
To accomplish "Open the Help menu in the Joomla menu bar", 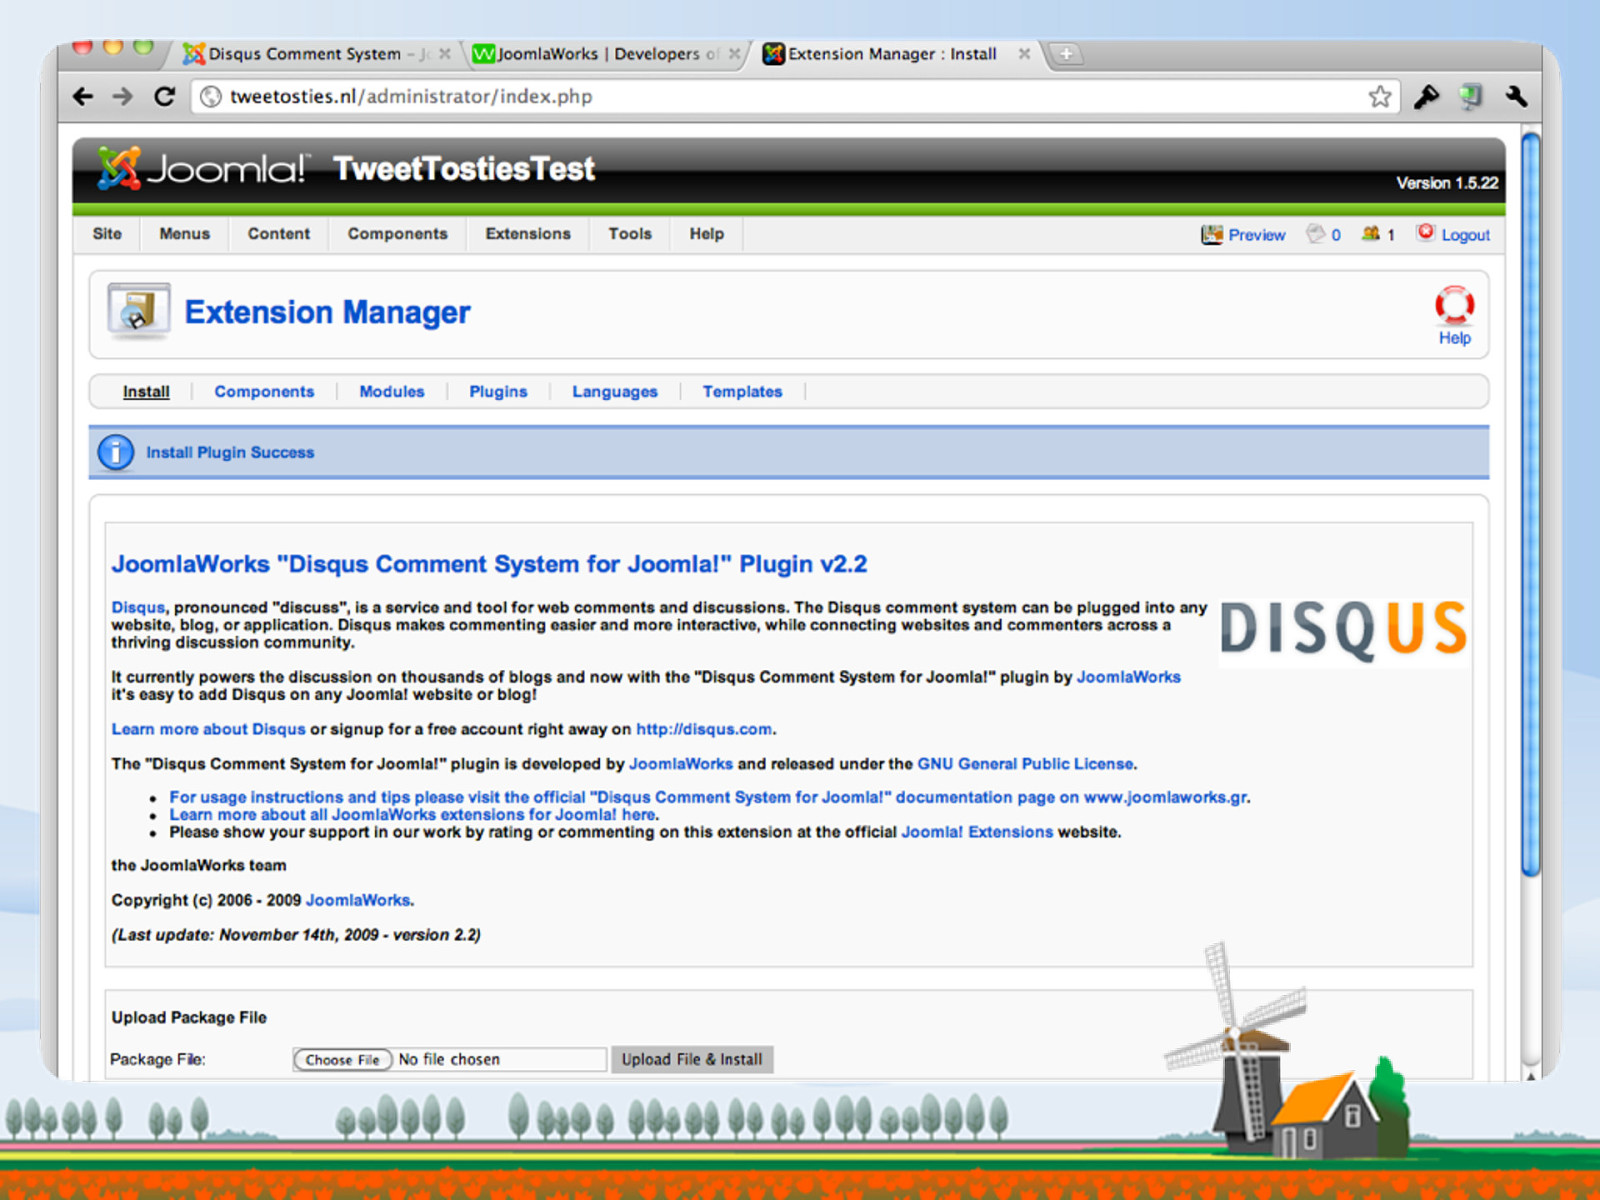I will tap(707, 234).
